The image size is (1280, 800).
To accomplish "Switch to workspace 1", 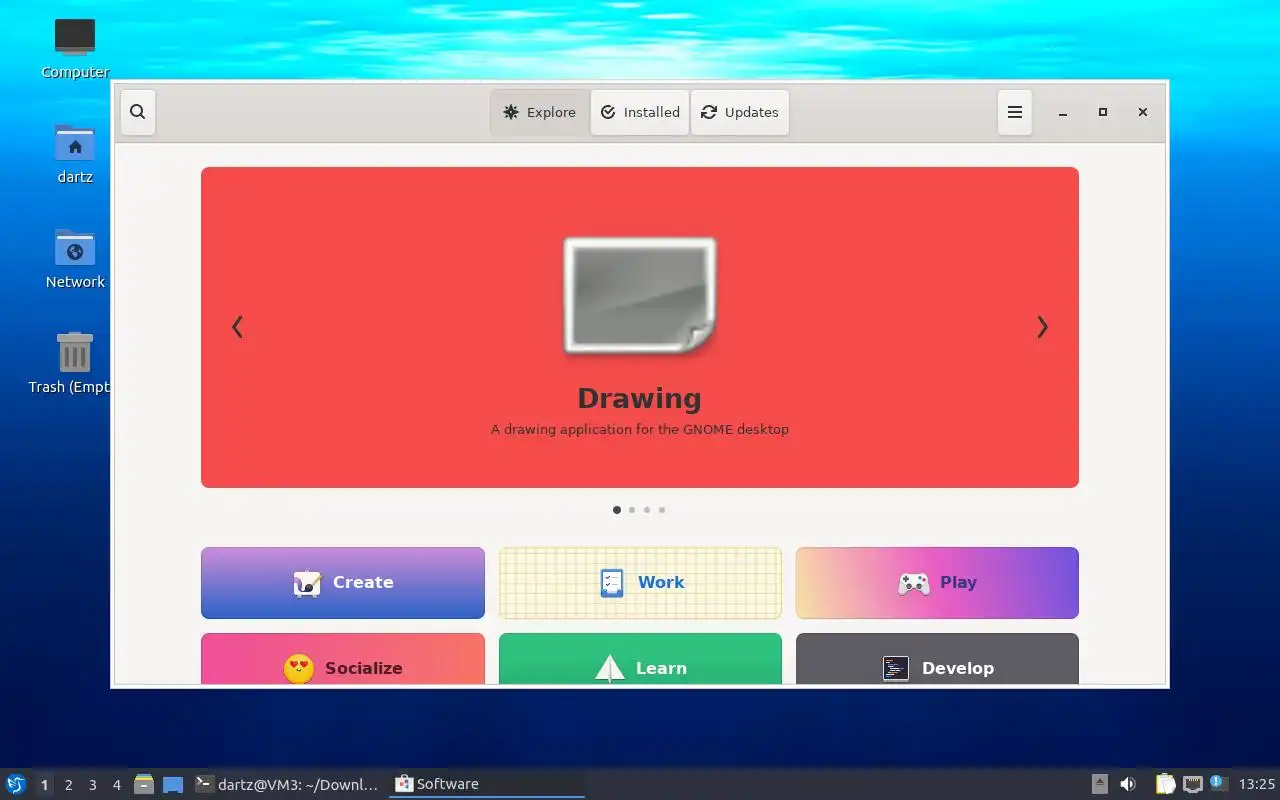I will pos(44,785).
